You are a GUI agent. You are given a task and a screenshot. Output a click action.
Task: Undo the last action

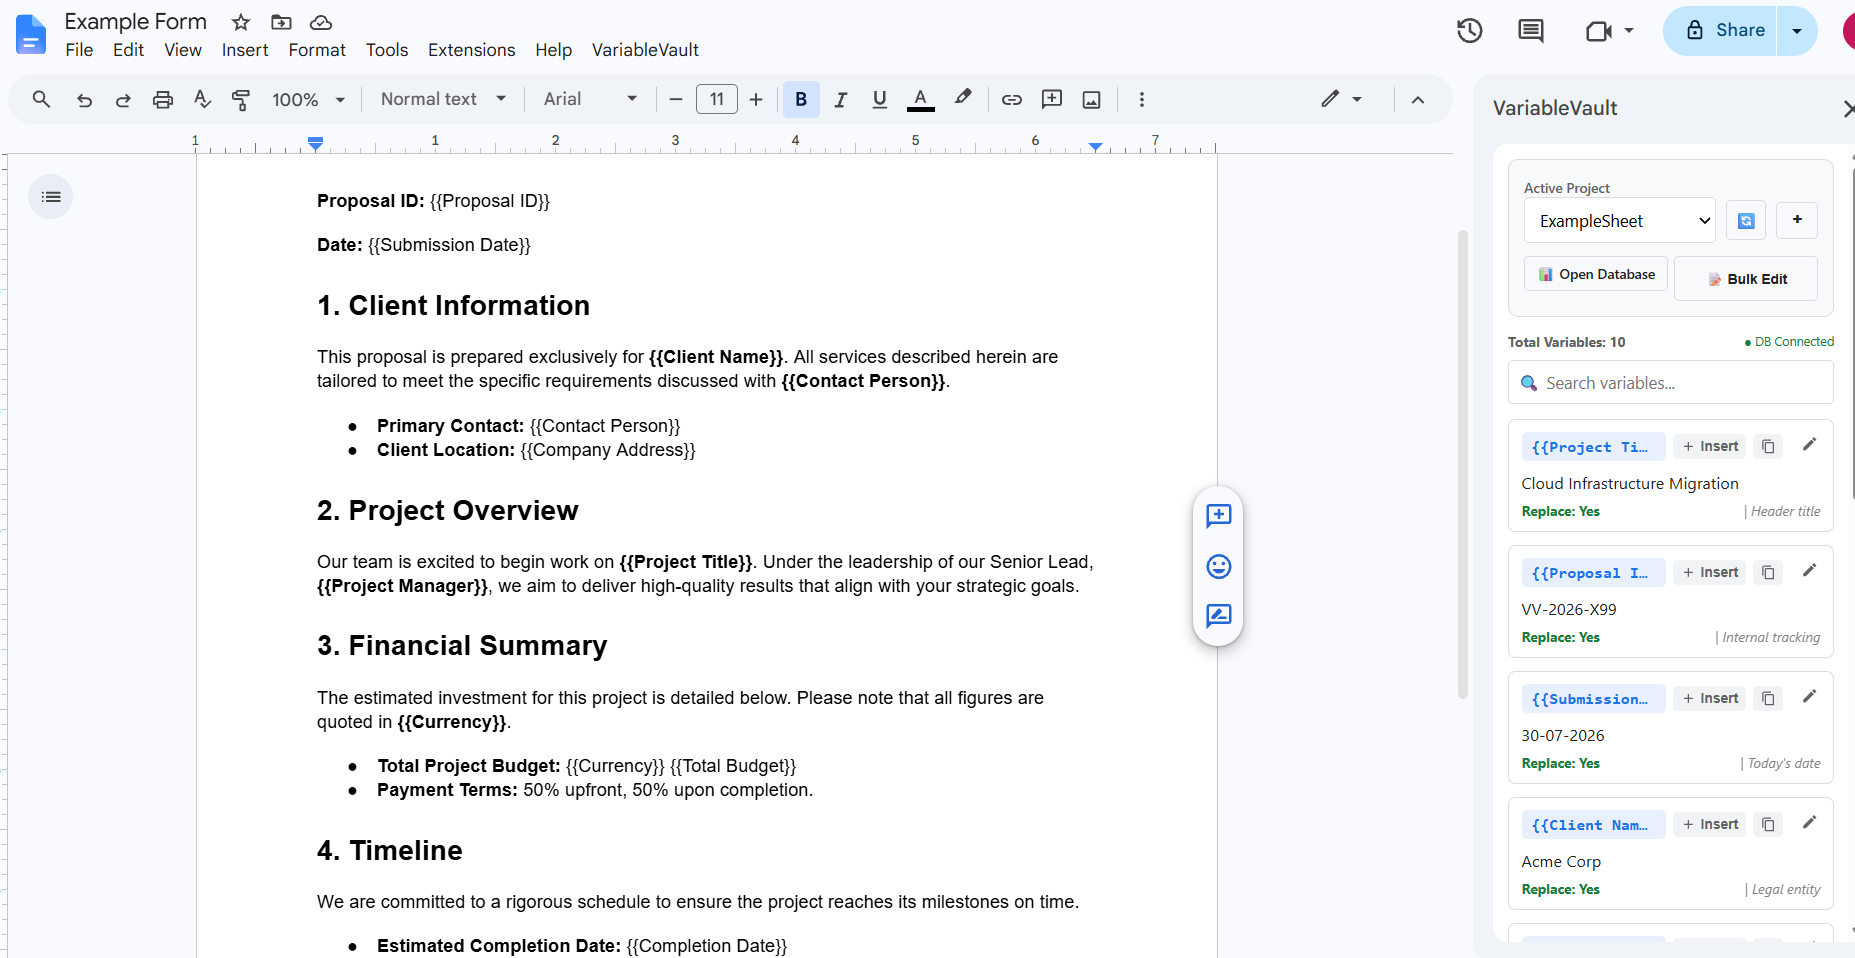[x=84, y=99]
